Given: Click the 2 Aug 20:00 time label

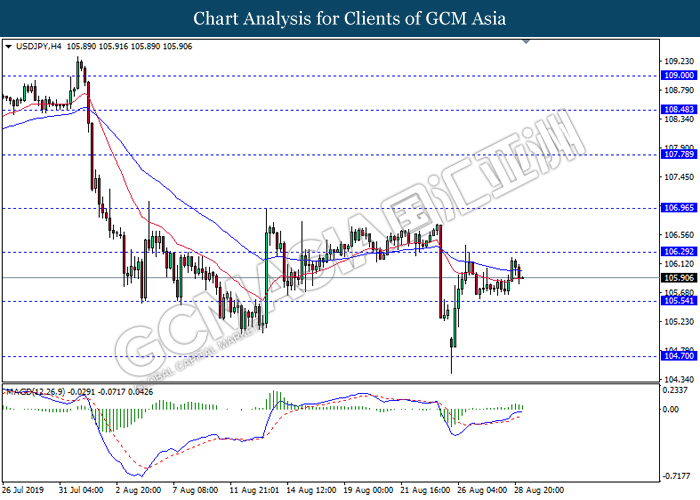Looking at the screenshot, I should 138,490.
